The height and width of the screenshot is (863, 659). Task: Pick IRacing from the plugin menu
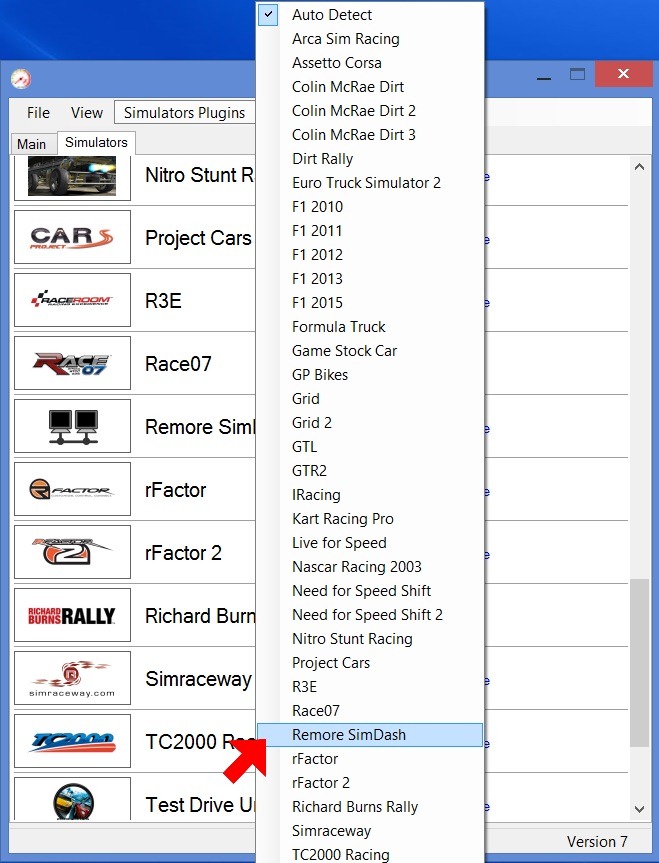[316, 495]
